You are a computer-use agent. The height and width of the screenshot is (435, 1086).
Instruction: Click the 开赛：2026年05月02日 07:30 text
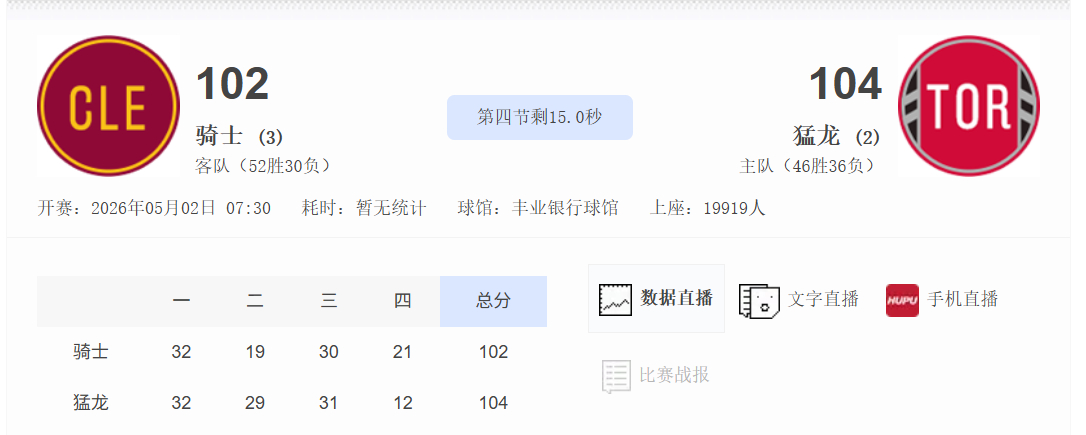click(x=154, y=208)
